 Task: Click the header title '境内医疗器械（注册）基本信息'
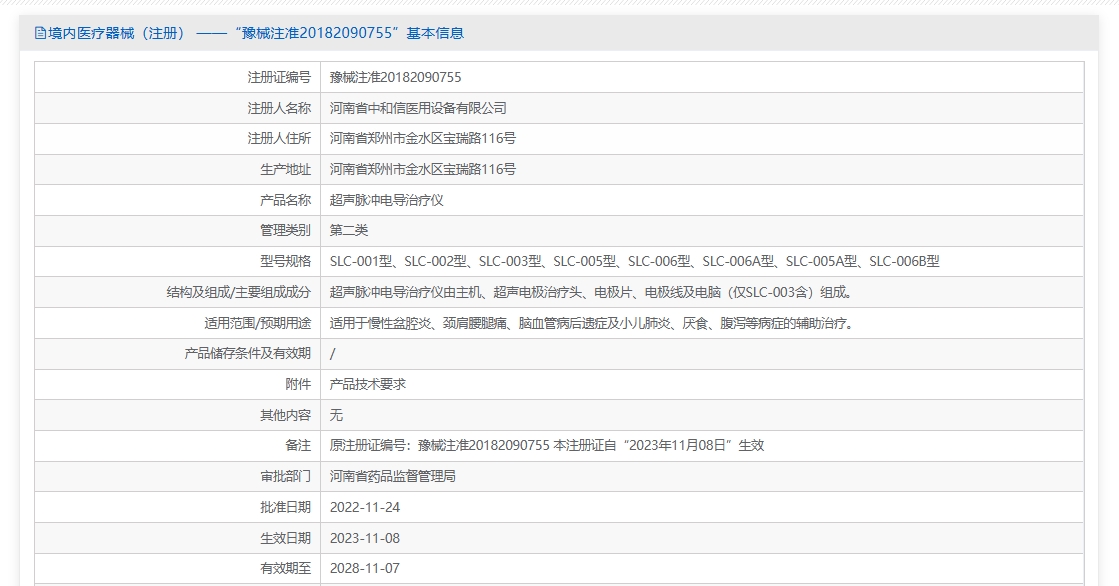pos(256,33)
